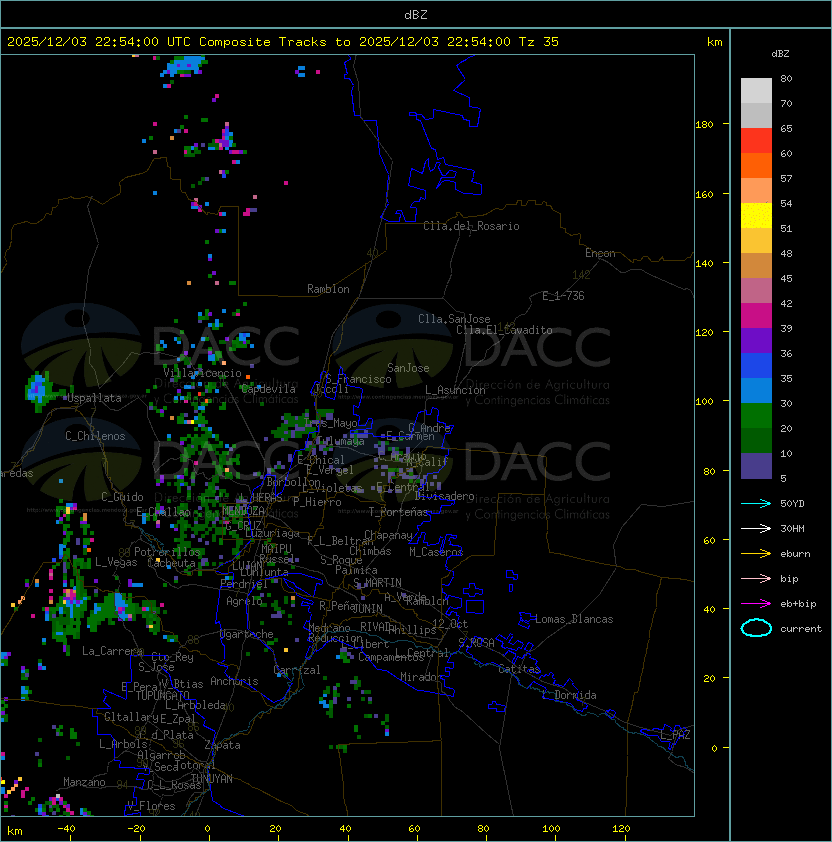Click the C_Chilenos map label
This screenshot has height=842, width=832.
[95, 436]
